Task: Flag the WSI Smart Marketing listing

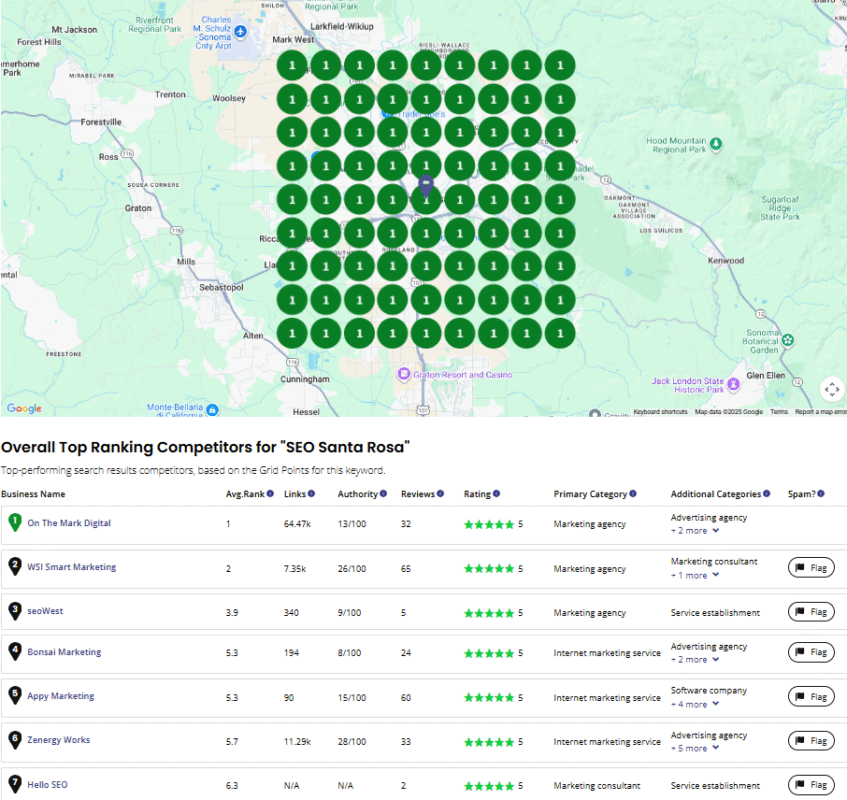Action: click(810, 567)
